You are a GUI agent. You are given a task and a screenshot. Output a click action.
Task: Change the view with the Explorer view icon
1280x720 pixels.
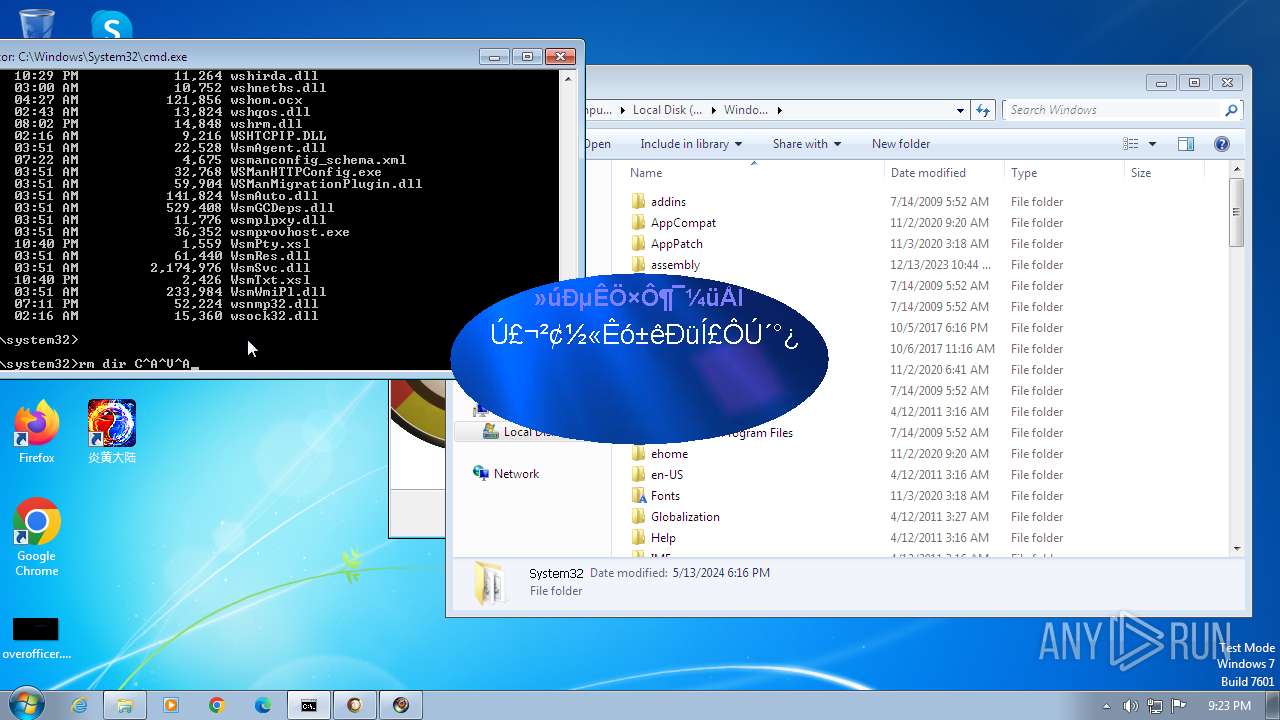1131,144
